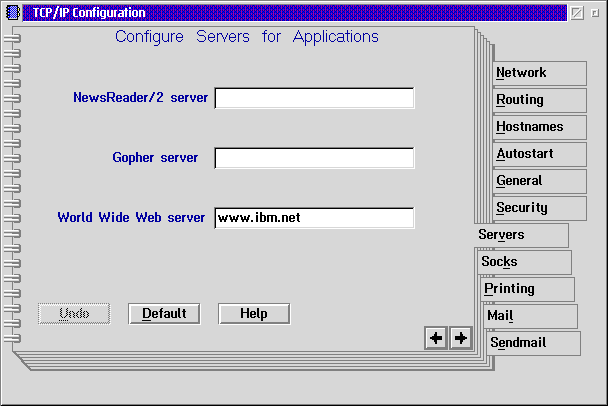Select the Hostnames tab
Screen dimensions: 608x406
tap(539, 127)
